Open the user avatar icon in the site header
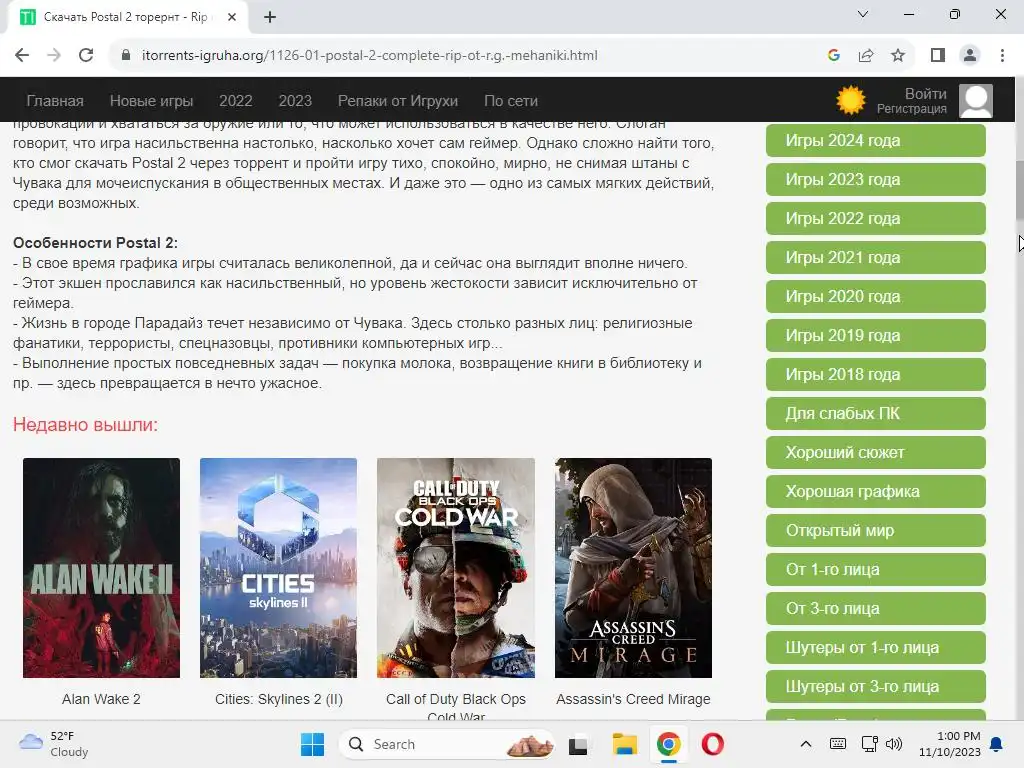 pos(976,101)
